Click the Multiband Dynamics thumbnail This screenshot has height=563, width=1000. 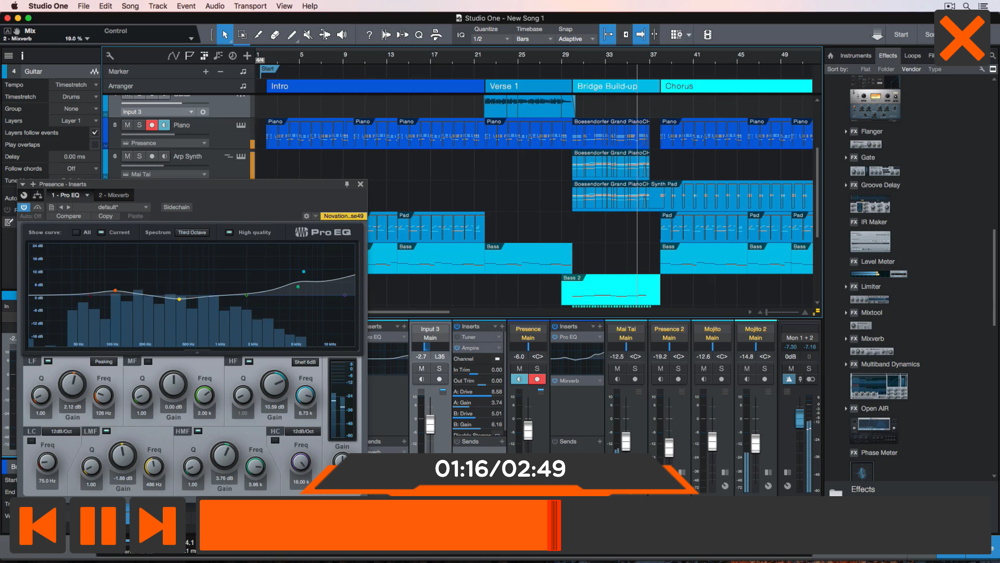(x=878, y=386)
